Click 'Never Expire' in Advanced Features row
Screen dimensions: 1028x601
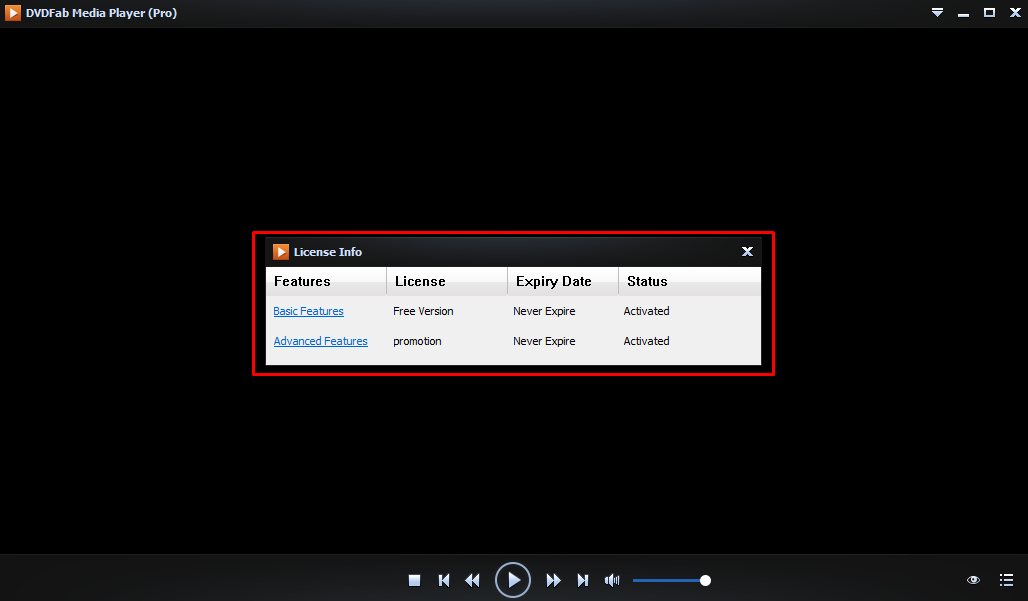pyautogui.click(x=544, y=341)
